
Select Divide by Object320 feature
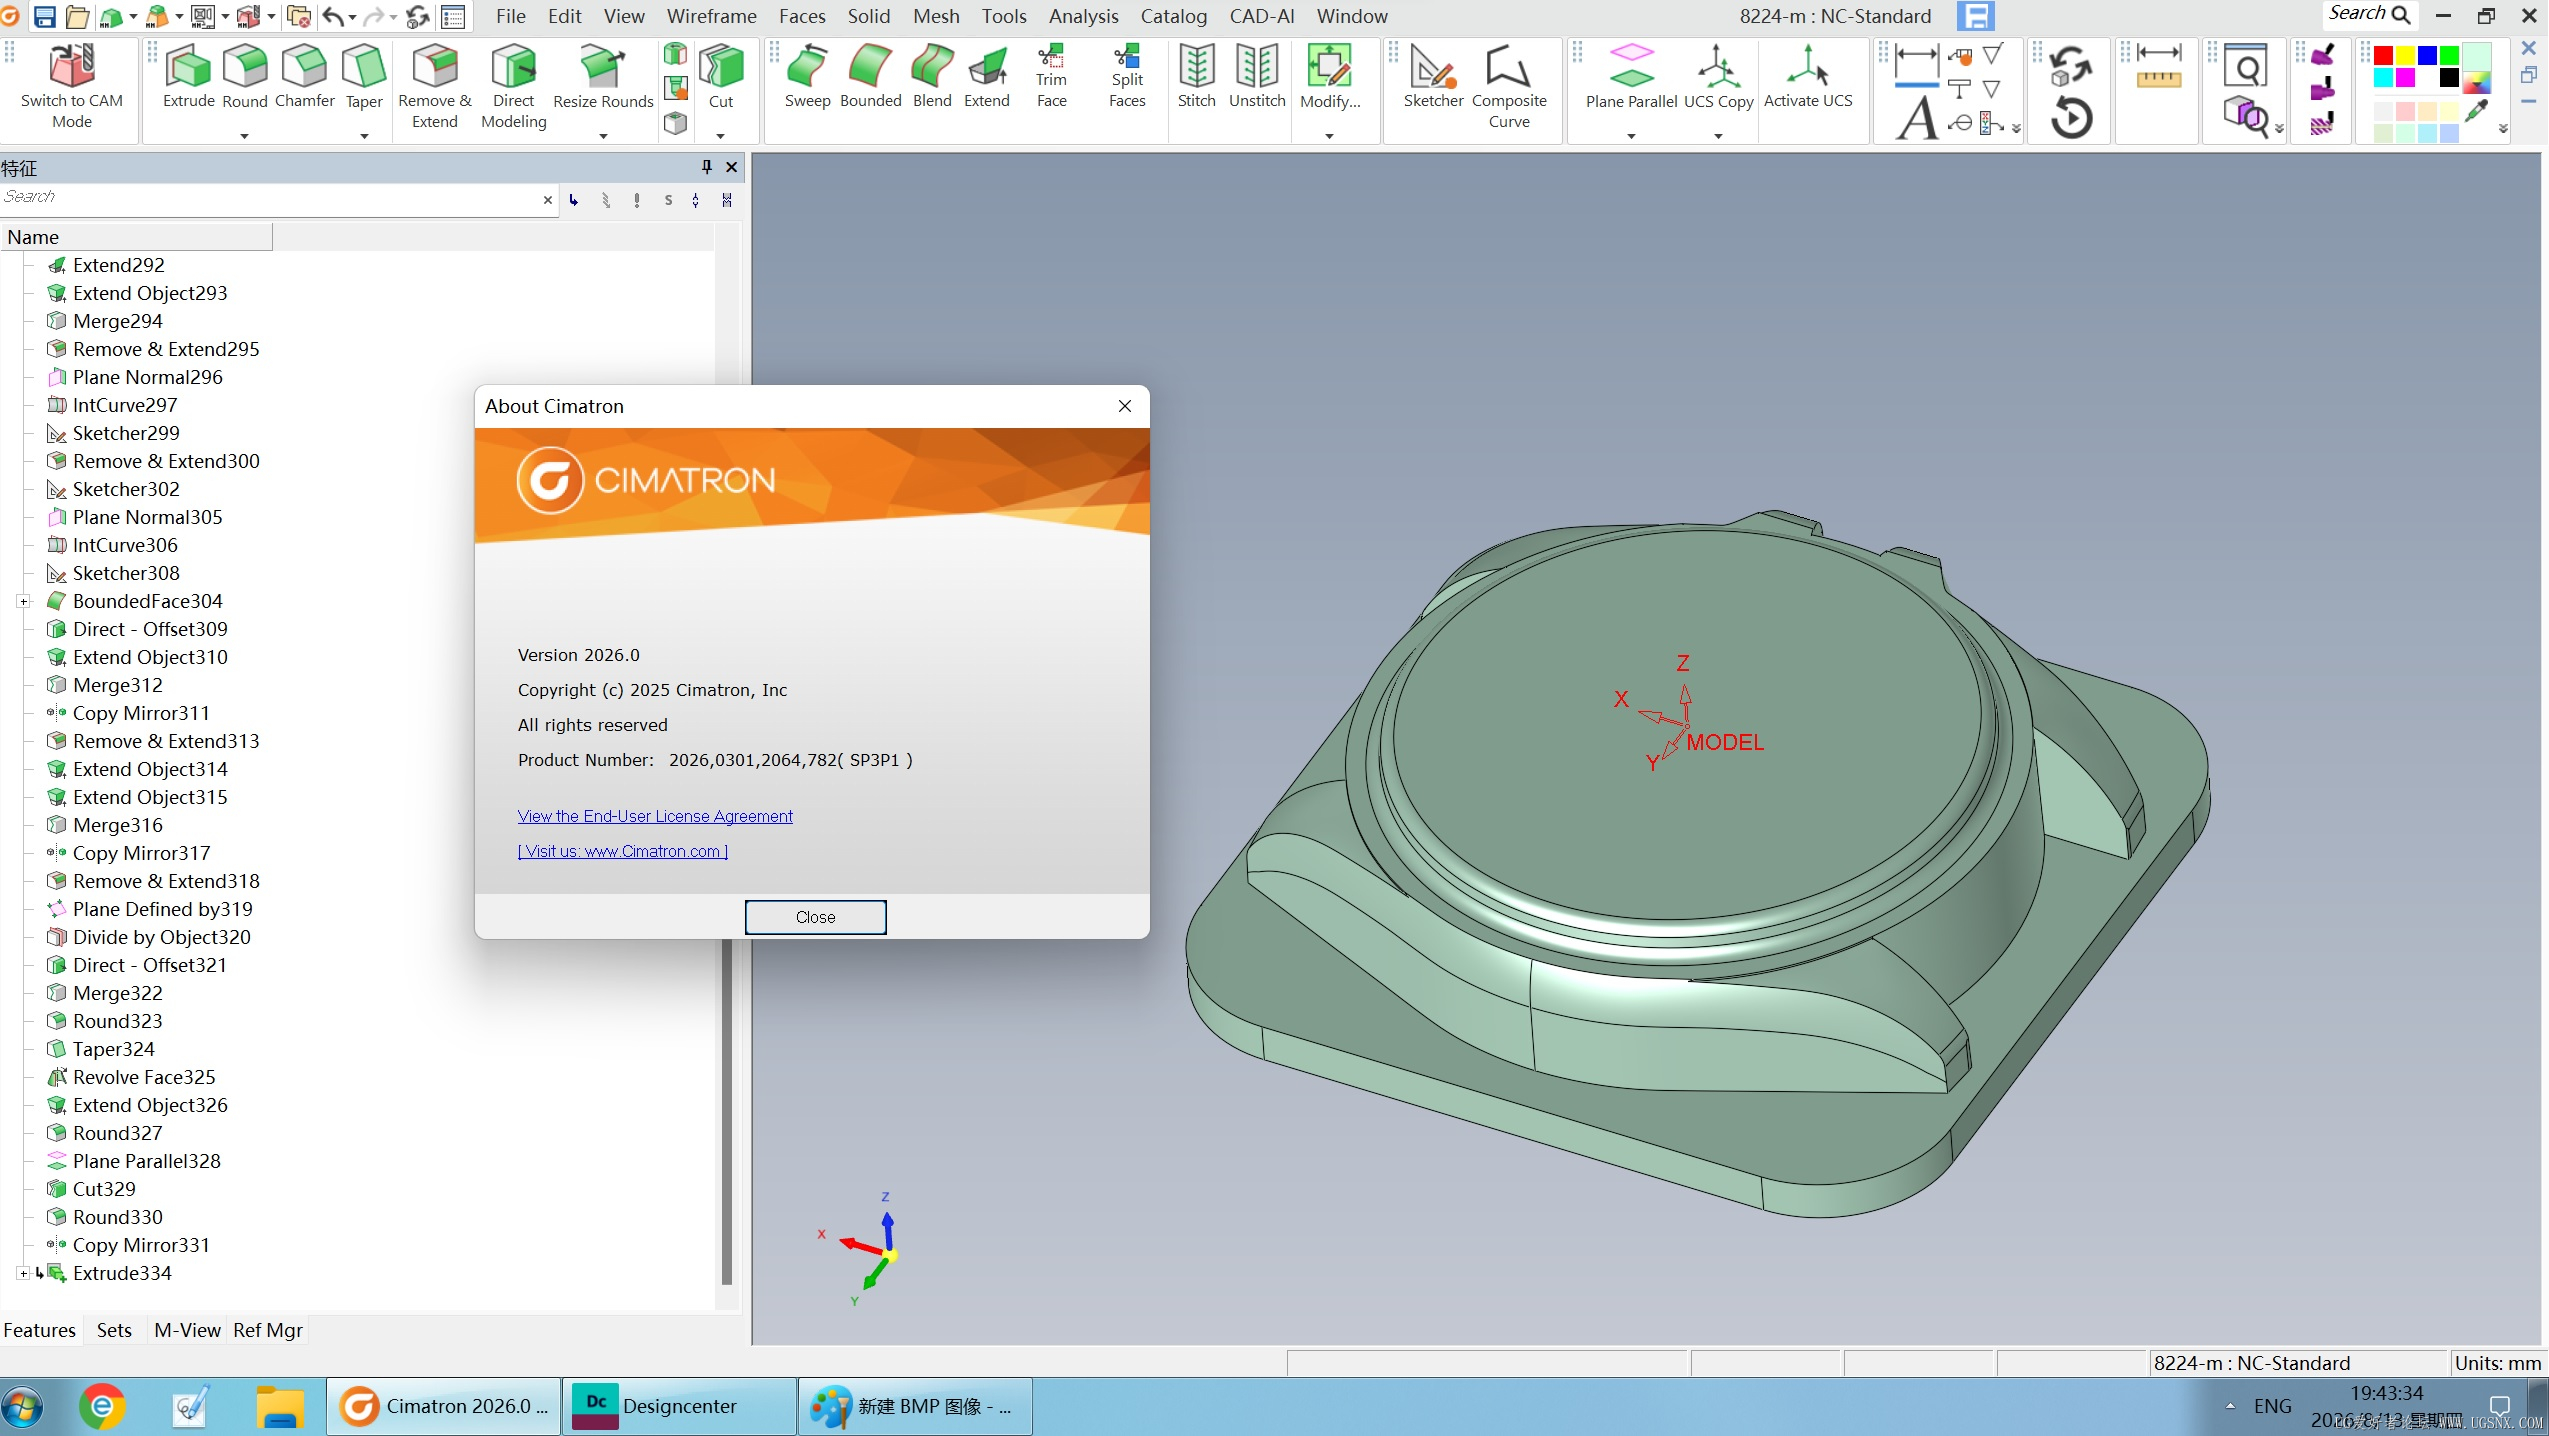pyautogui.click(x=161, y=937)
